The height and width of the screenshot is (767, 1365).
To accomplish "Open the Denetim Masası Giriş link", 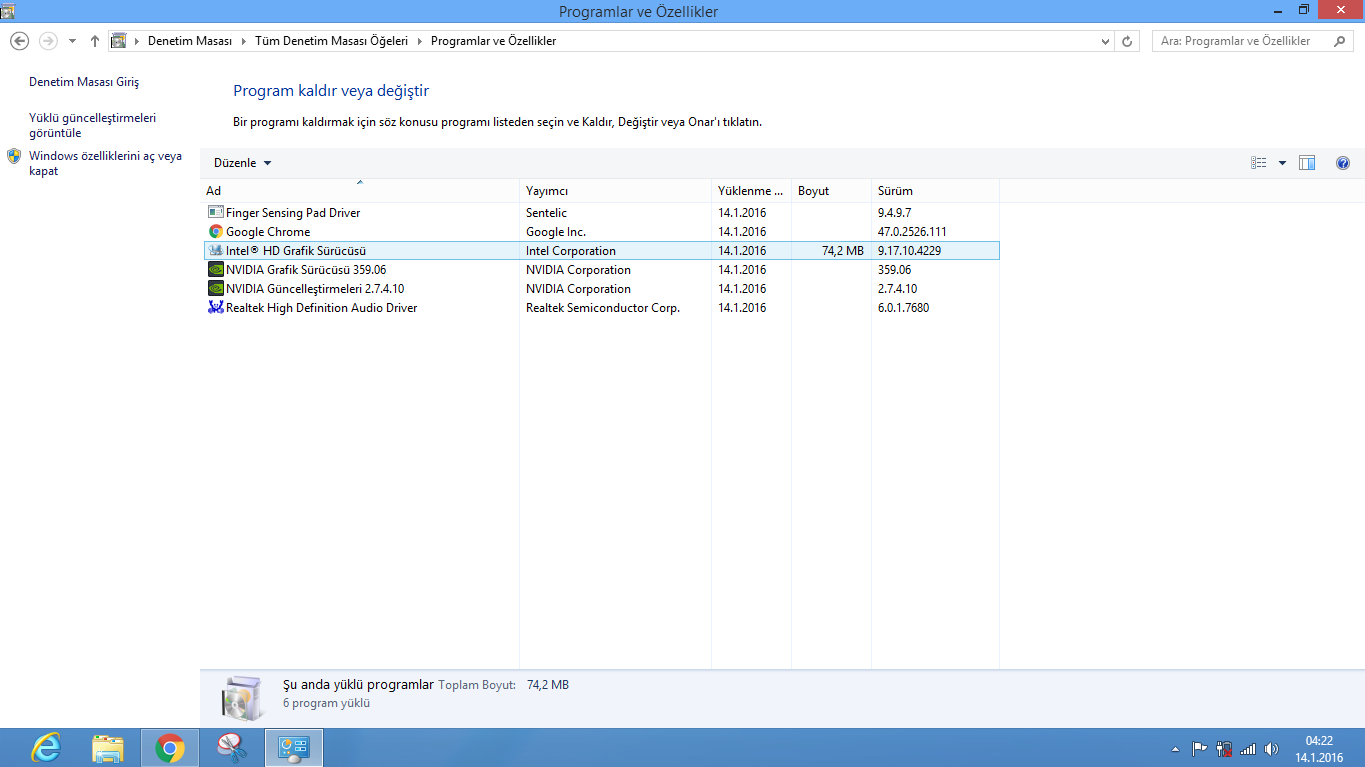I will coord(84,82).
